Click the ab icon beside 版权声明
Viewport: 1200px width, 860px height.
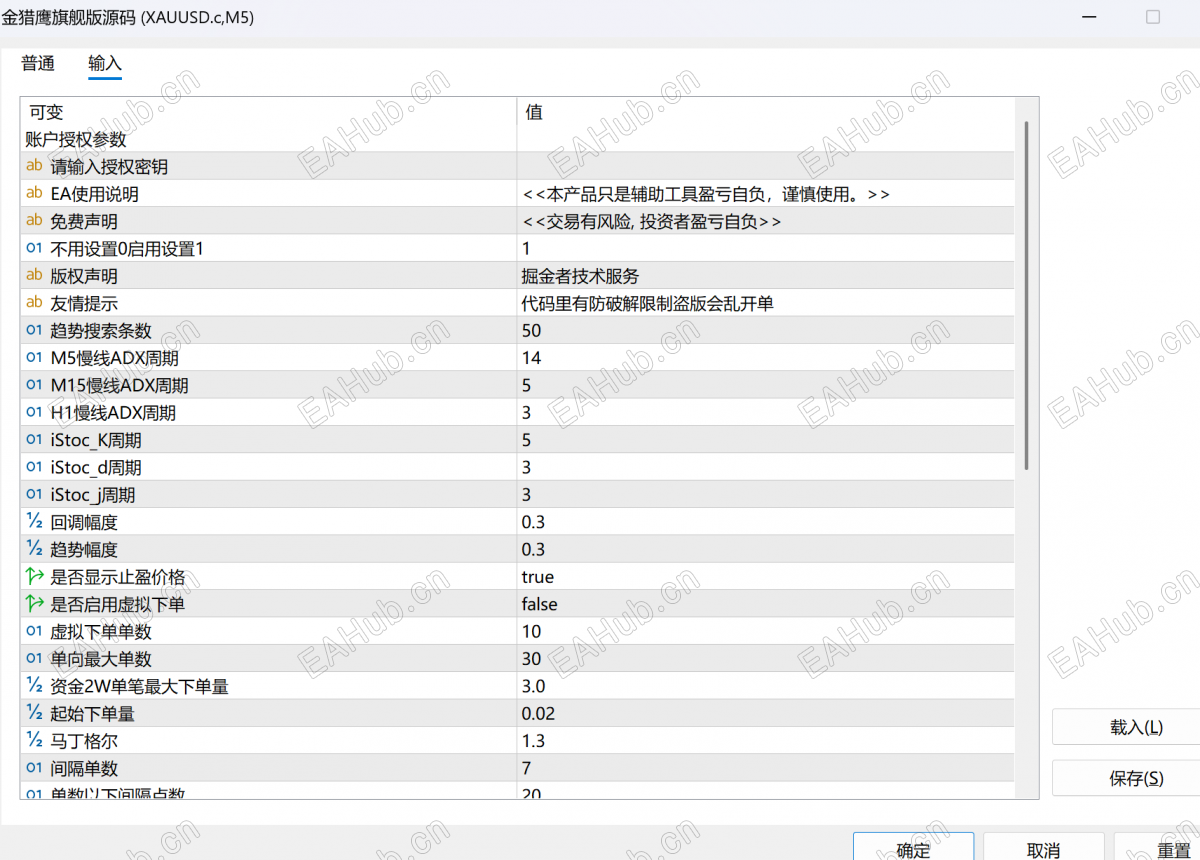coord(34,276)
